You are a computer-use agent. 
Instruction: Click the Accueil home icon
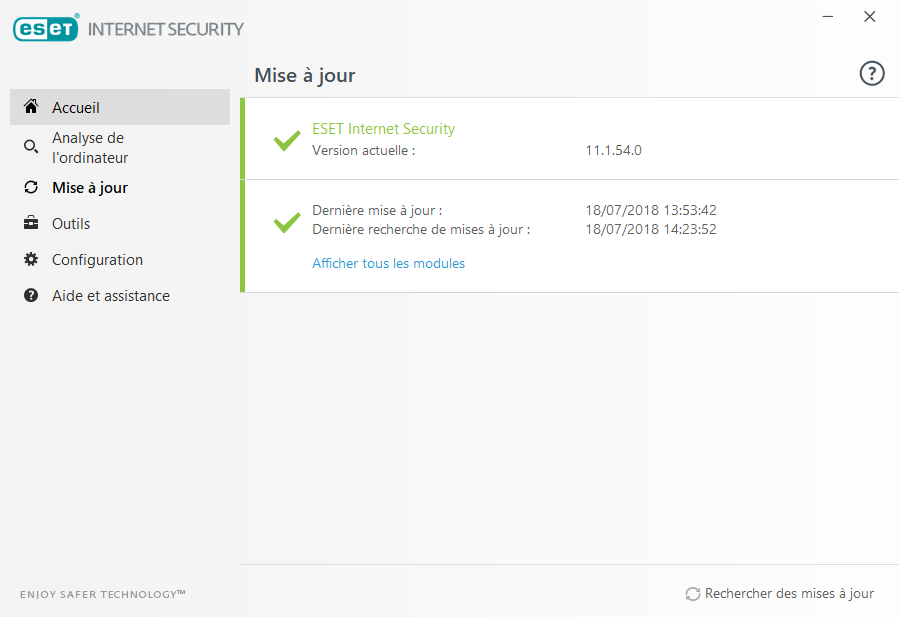(x=31, y=107)
